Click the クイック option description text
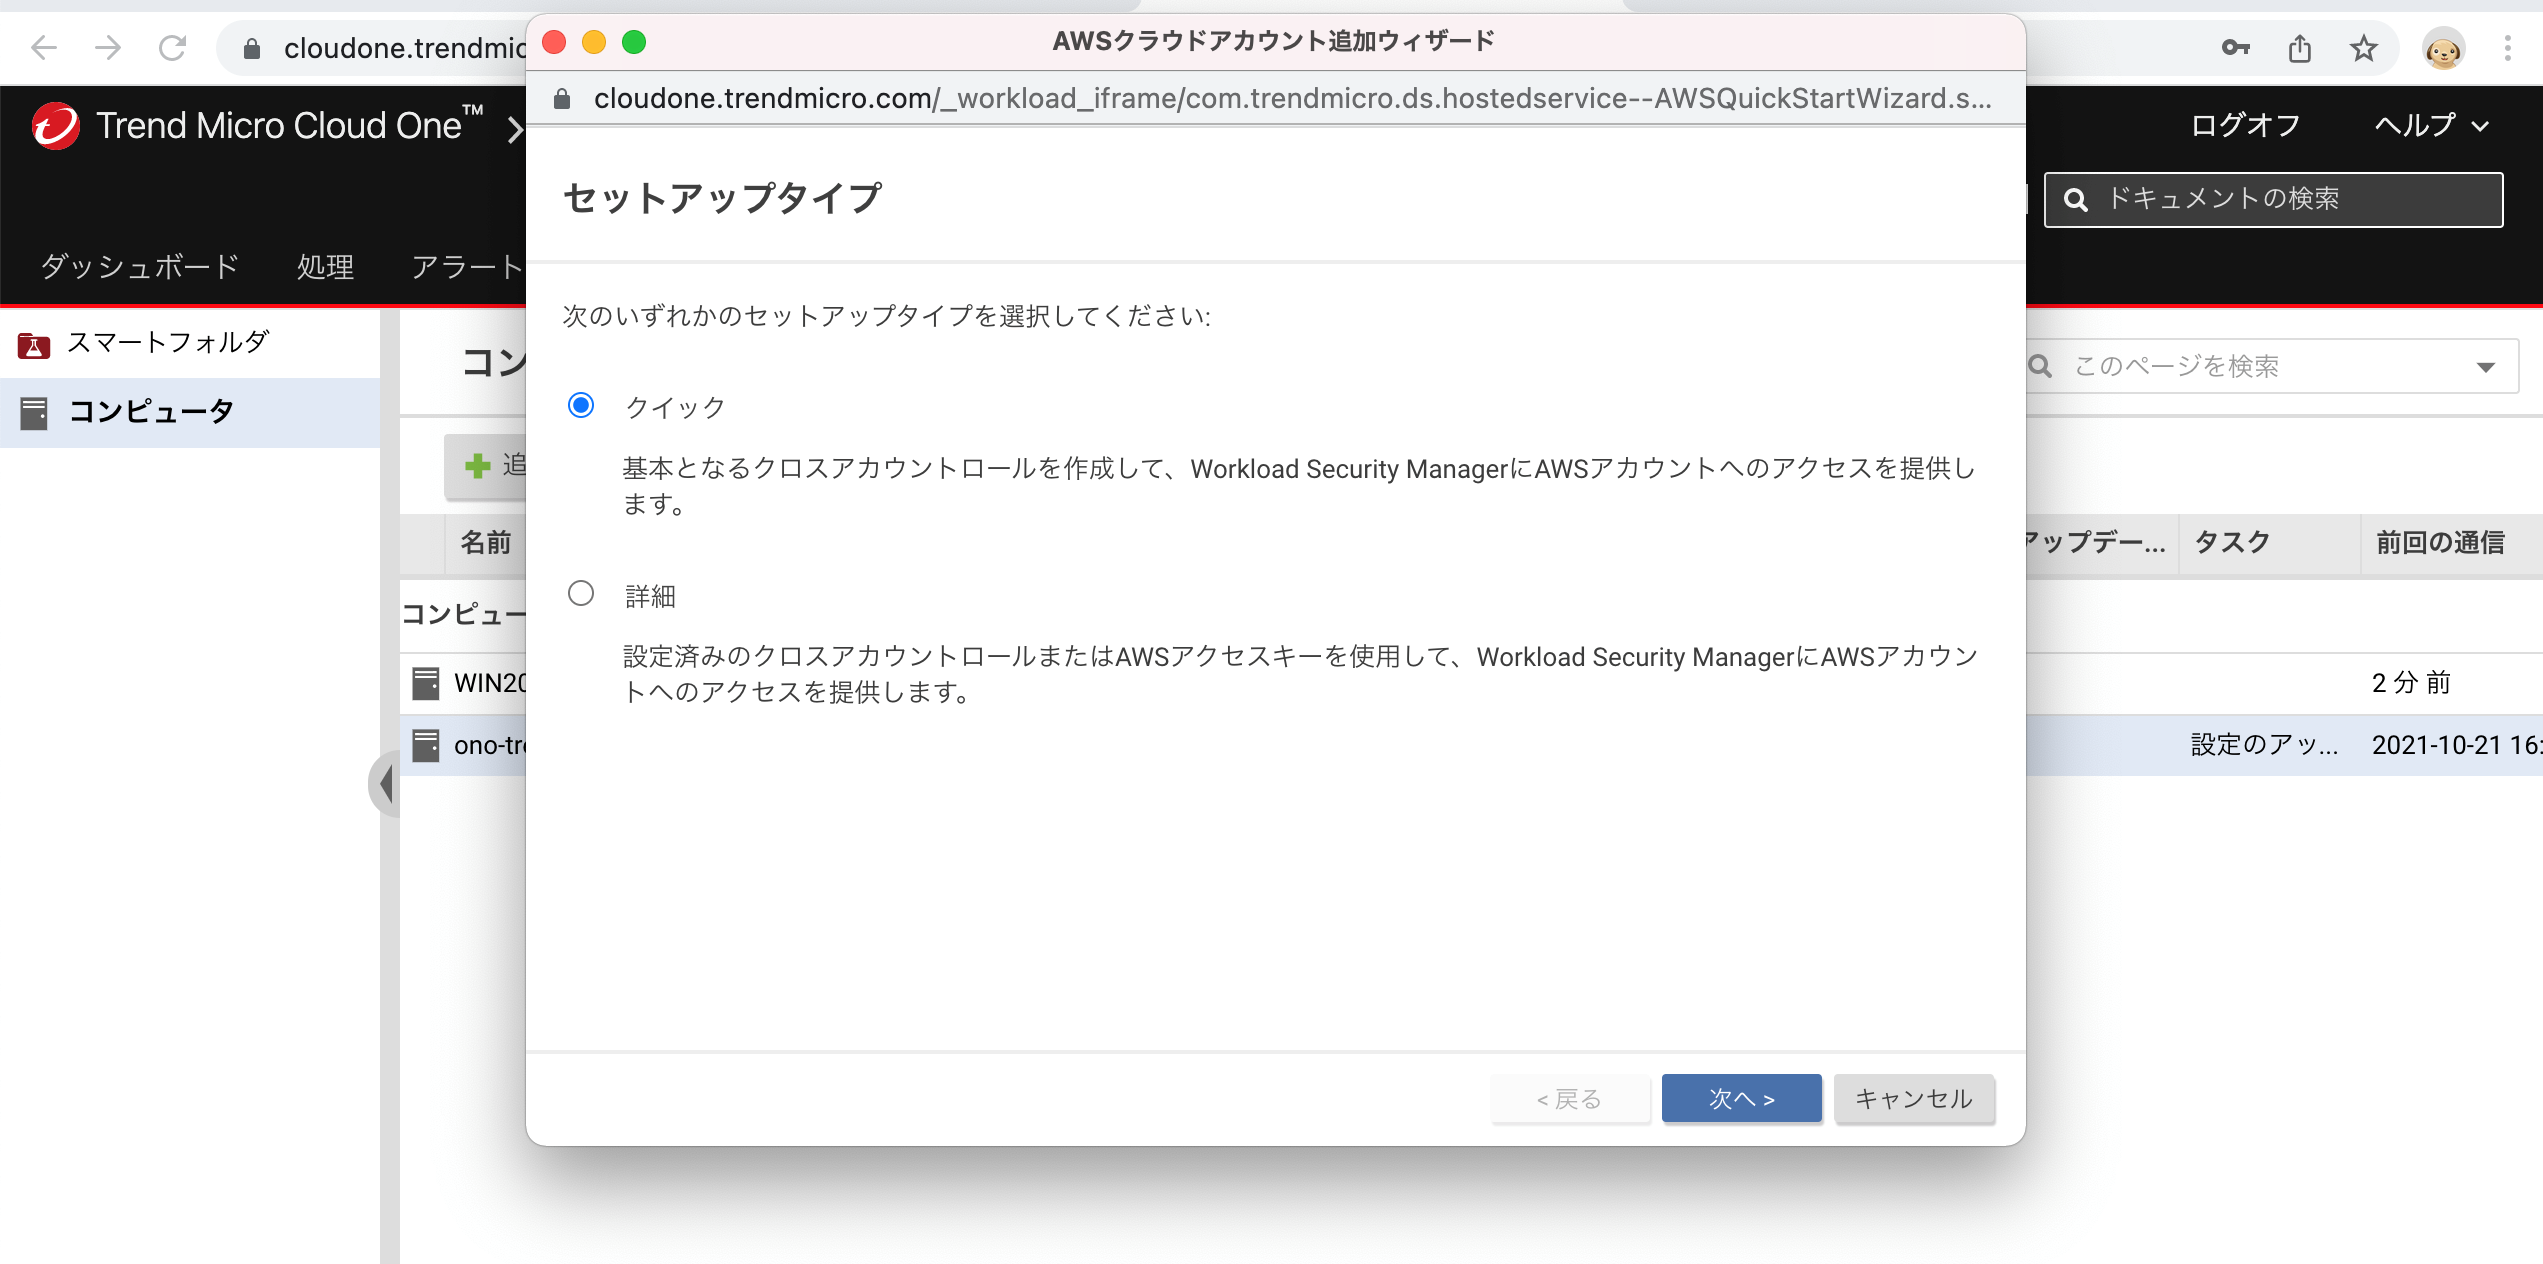This screenshot has width=2543, height=1264. click(1298, 486)
